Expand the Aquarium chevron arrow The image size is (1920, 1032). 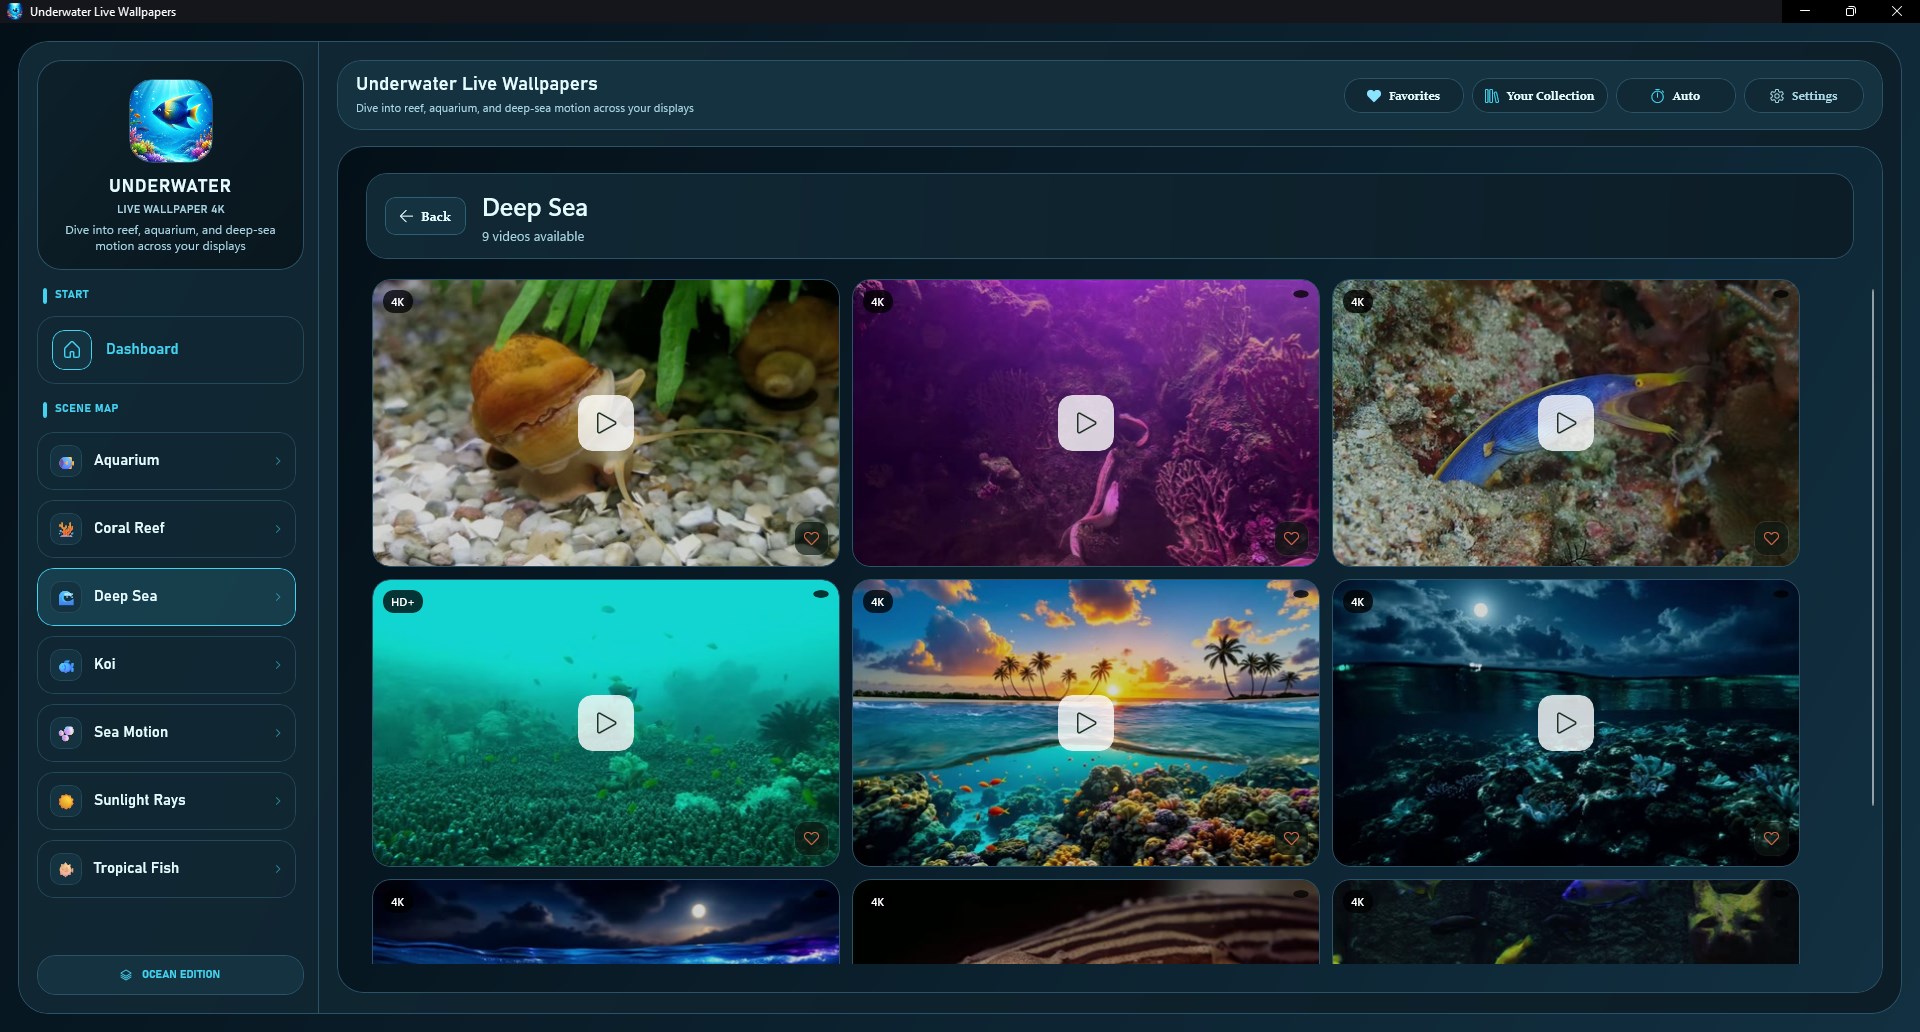click(x=278, y=461)
